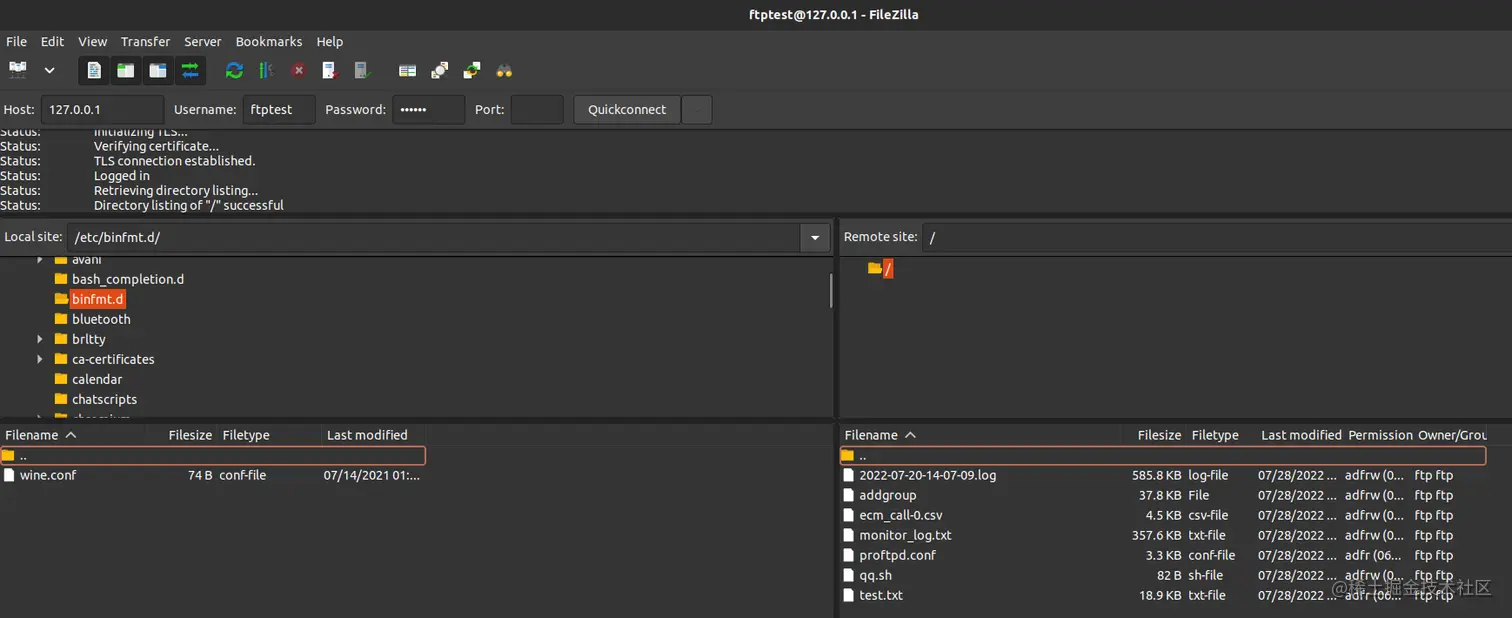Expand the brltty folder
The height and width of the screenshot is (618, 1512).
40,339
